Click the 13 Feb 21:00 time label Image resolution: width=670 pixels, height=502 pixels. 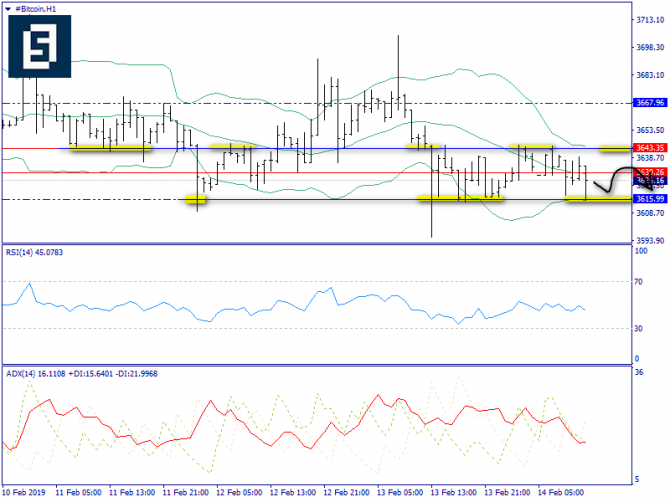pos(507,493)
